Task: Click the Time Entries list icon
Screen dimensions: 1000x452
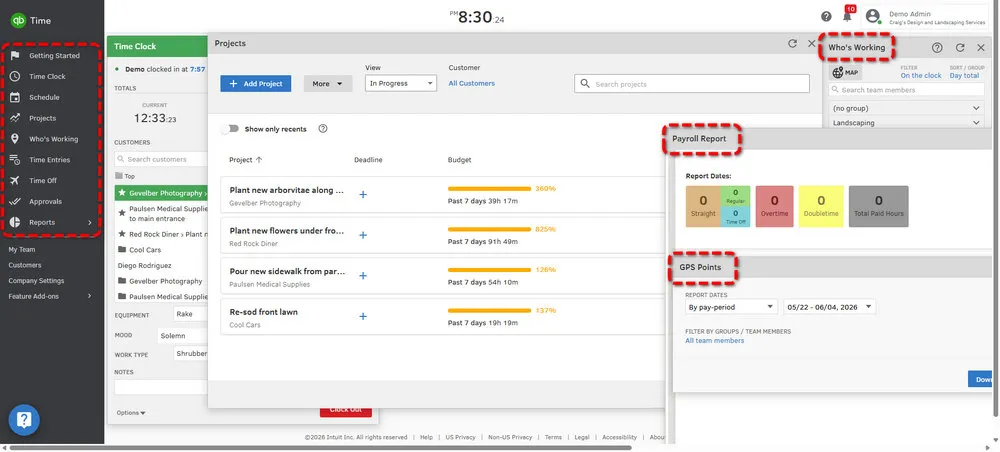Action: coord(15,160)
